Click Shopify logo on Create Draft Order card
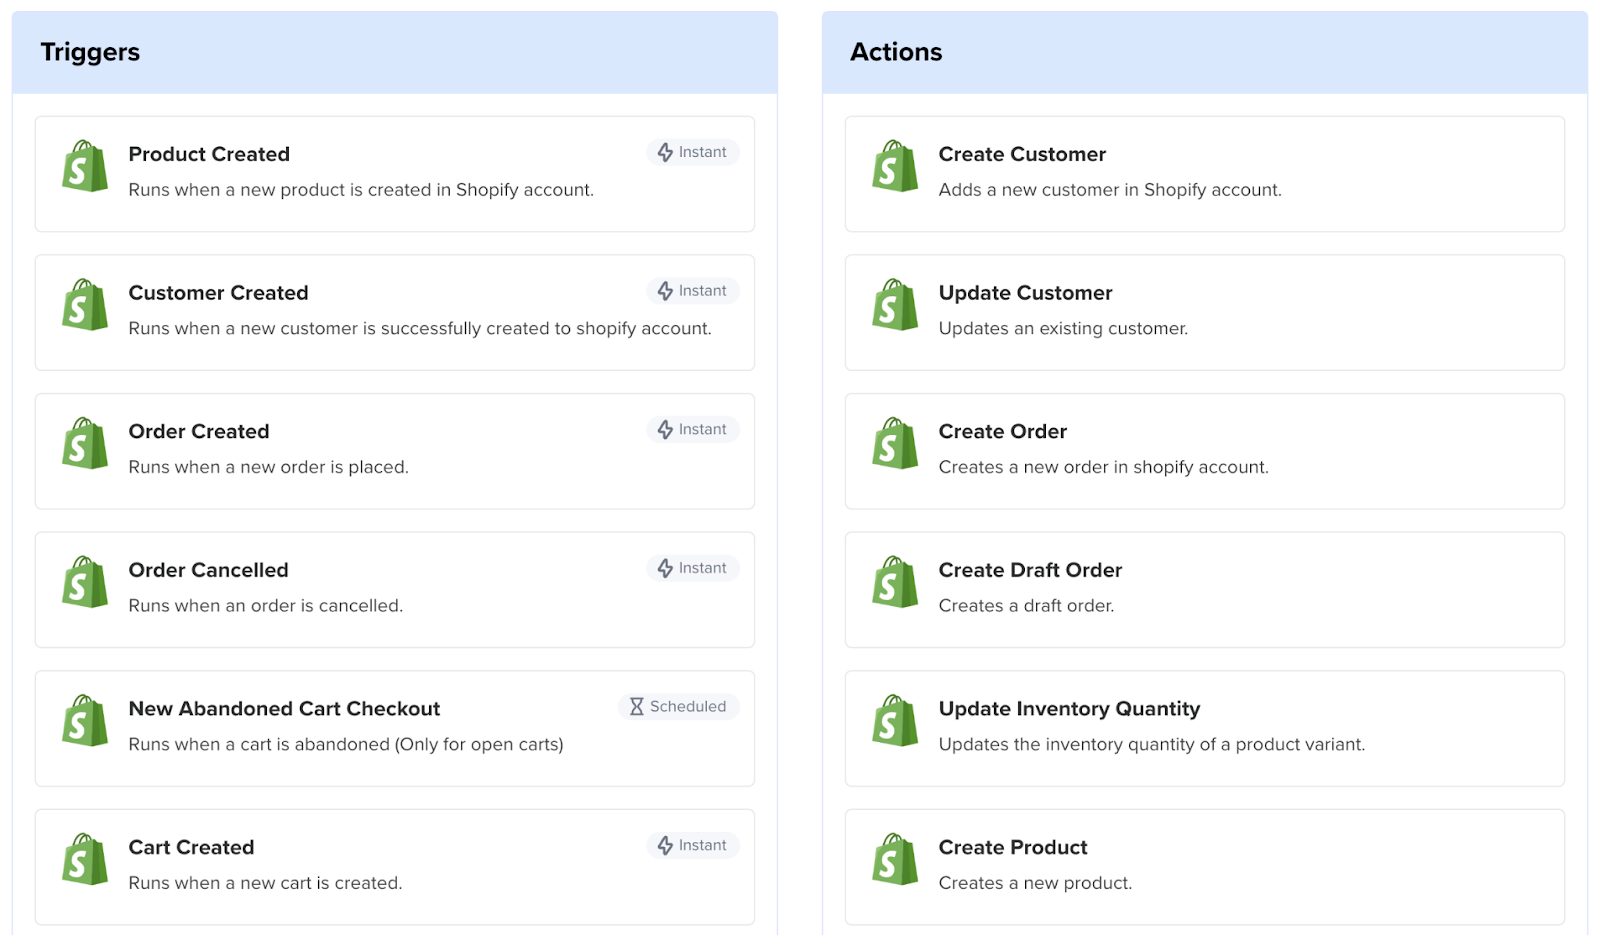 pos(895,583)
